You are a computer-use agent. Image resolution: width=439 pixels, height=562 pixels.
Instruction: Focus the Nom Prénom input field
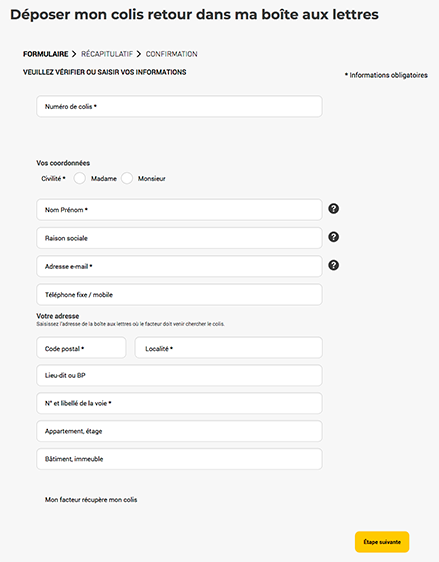coord(179,210)
